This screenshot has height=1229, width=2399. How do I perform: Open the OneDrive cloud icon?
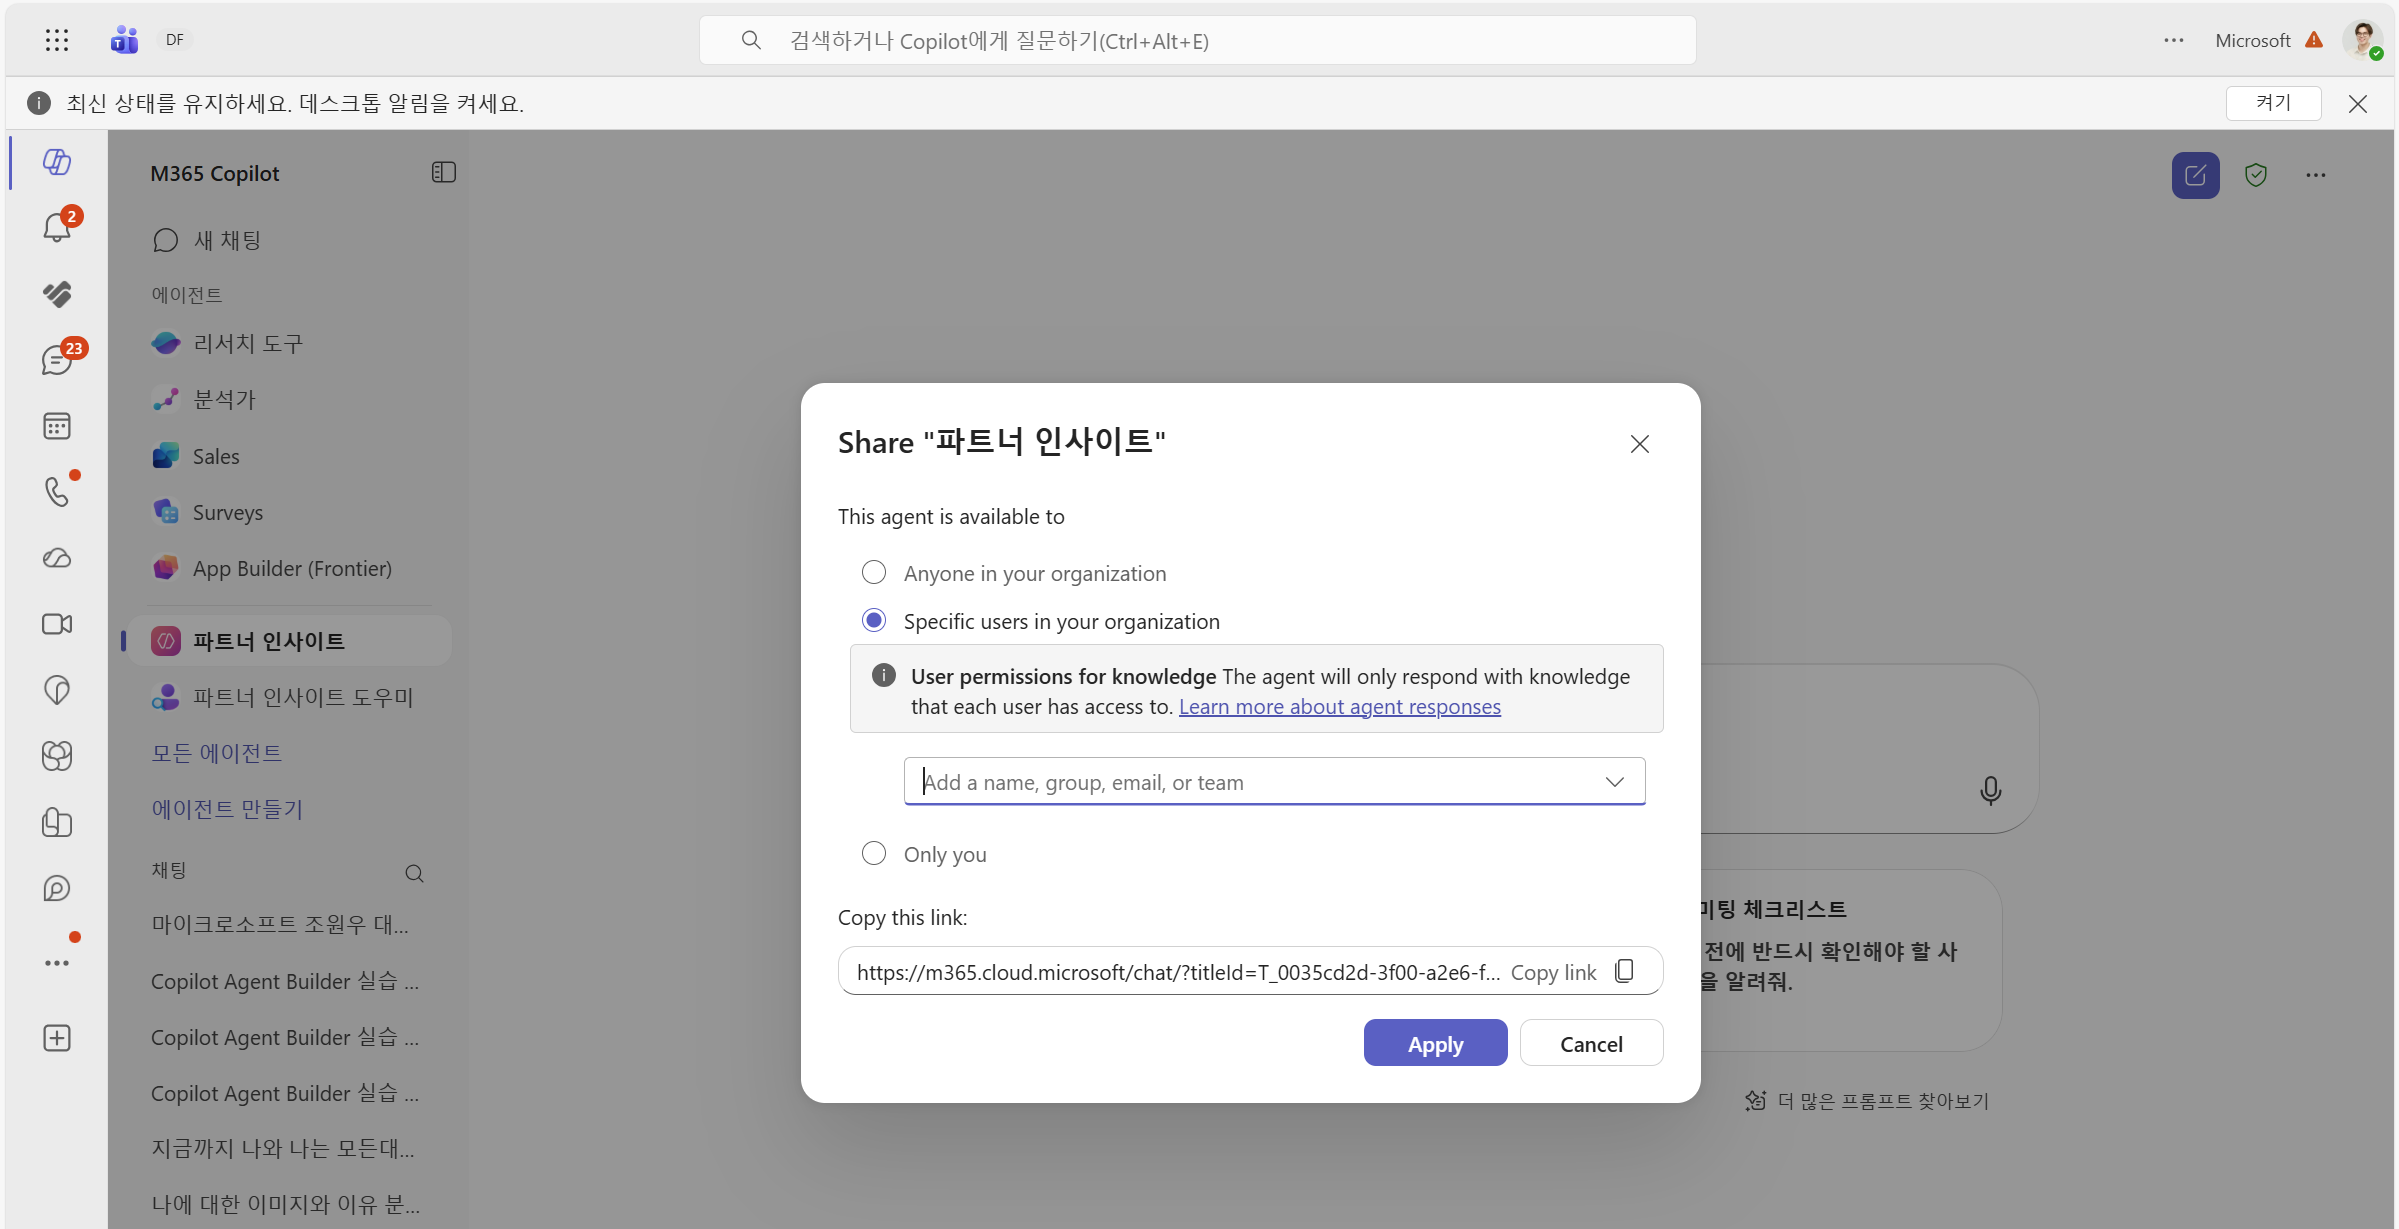coord(57,558)
